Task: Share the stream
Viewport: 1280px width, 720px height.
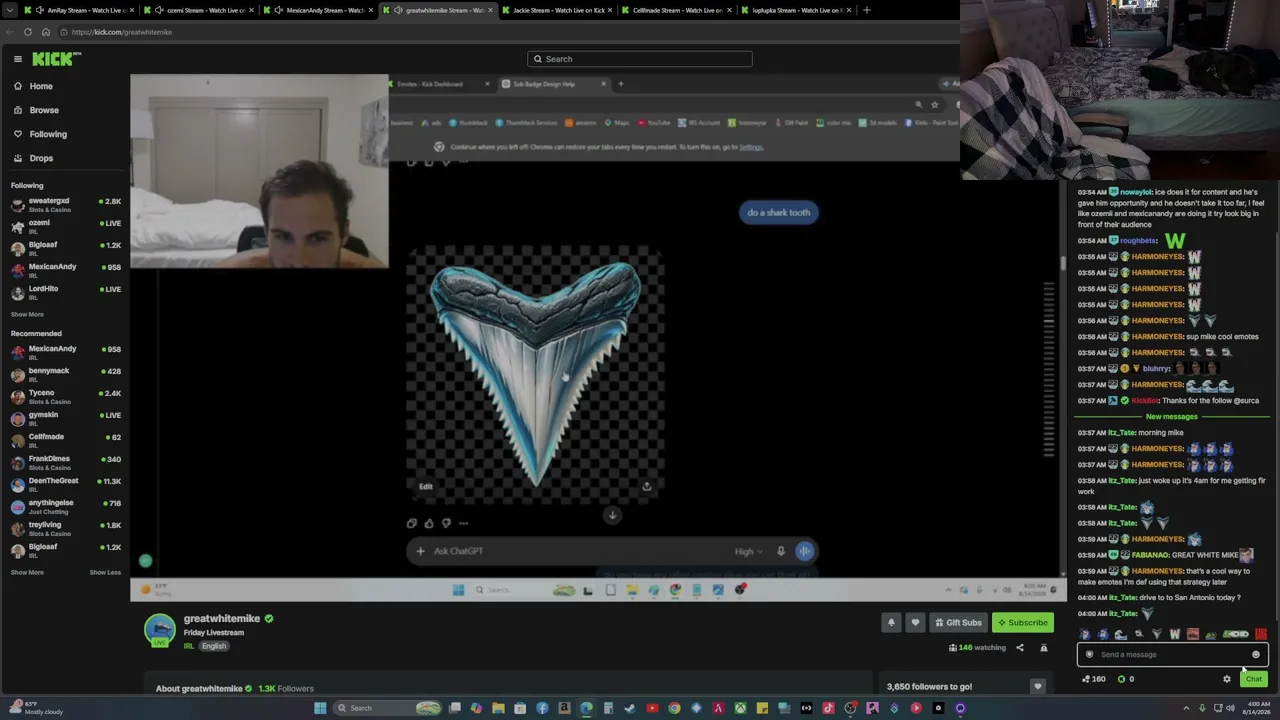Action: pos(1020,648)
